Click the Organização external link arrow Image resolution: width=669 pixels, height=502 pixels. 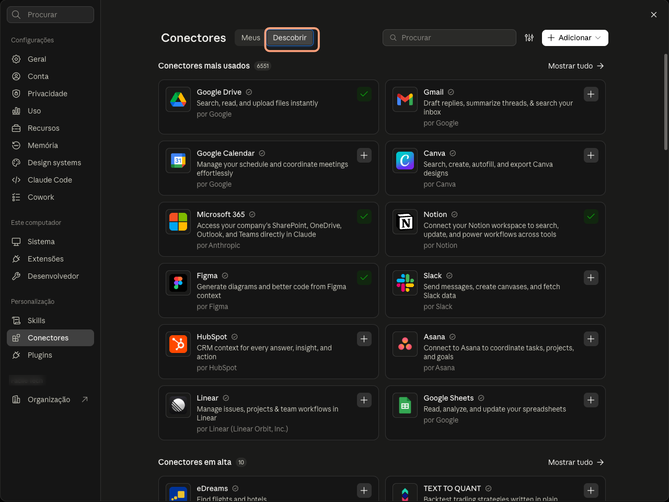point(85,399)
